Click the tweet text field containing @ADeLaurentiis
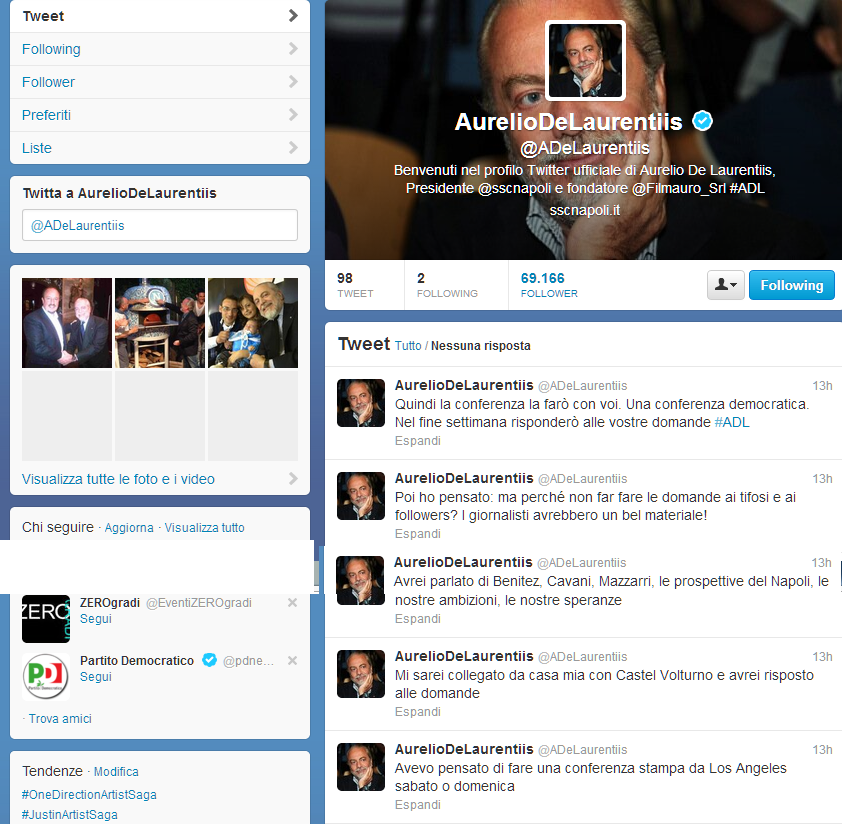Image resolution: width=842 pixels, height=824 pixels. pyautogui.click(x=160, y=225)
